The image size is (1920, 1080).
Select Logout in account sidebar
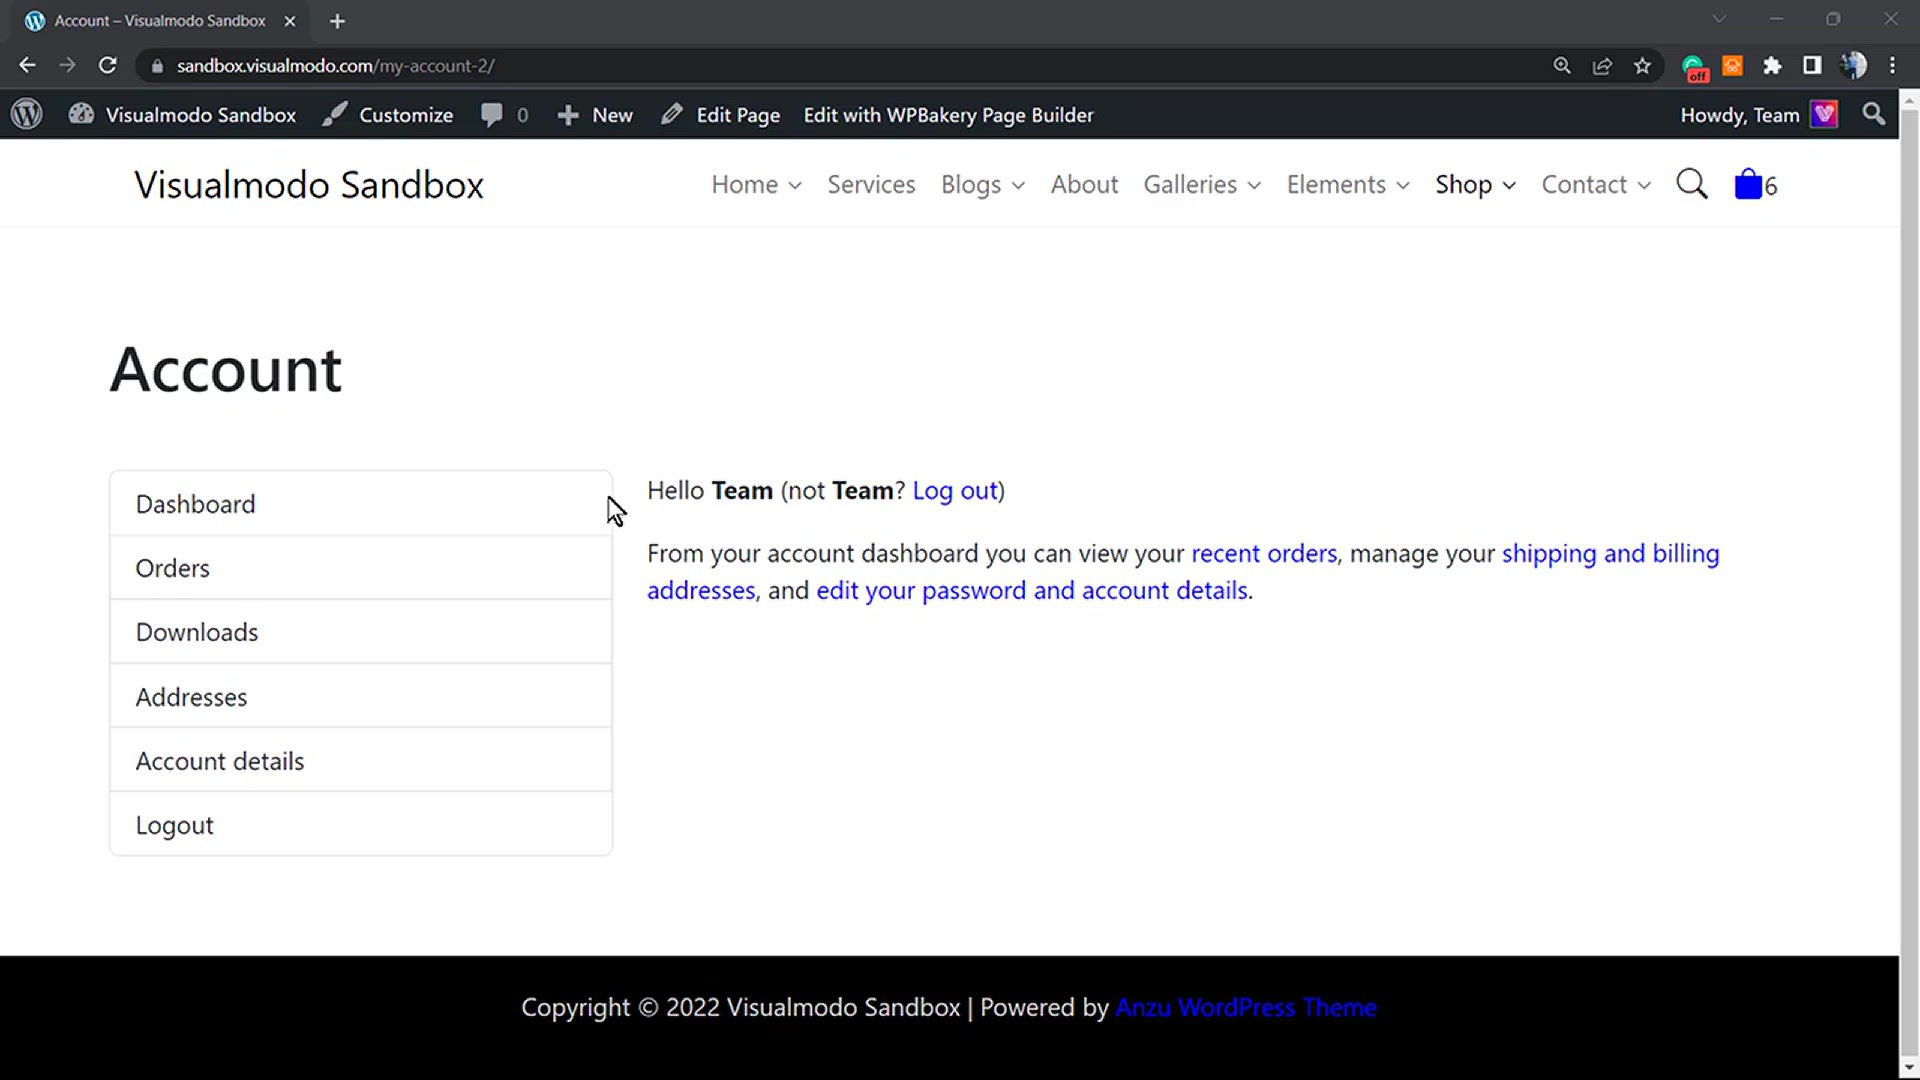pos(361,825)
